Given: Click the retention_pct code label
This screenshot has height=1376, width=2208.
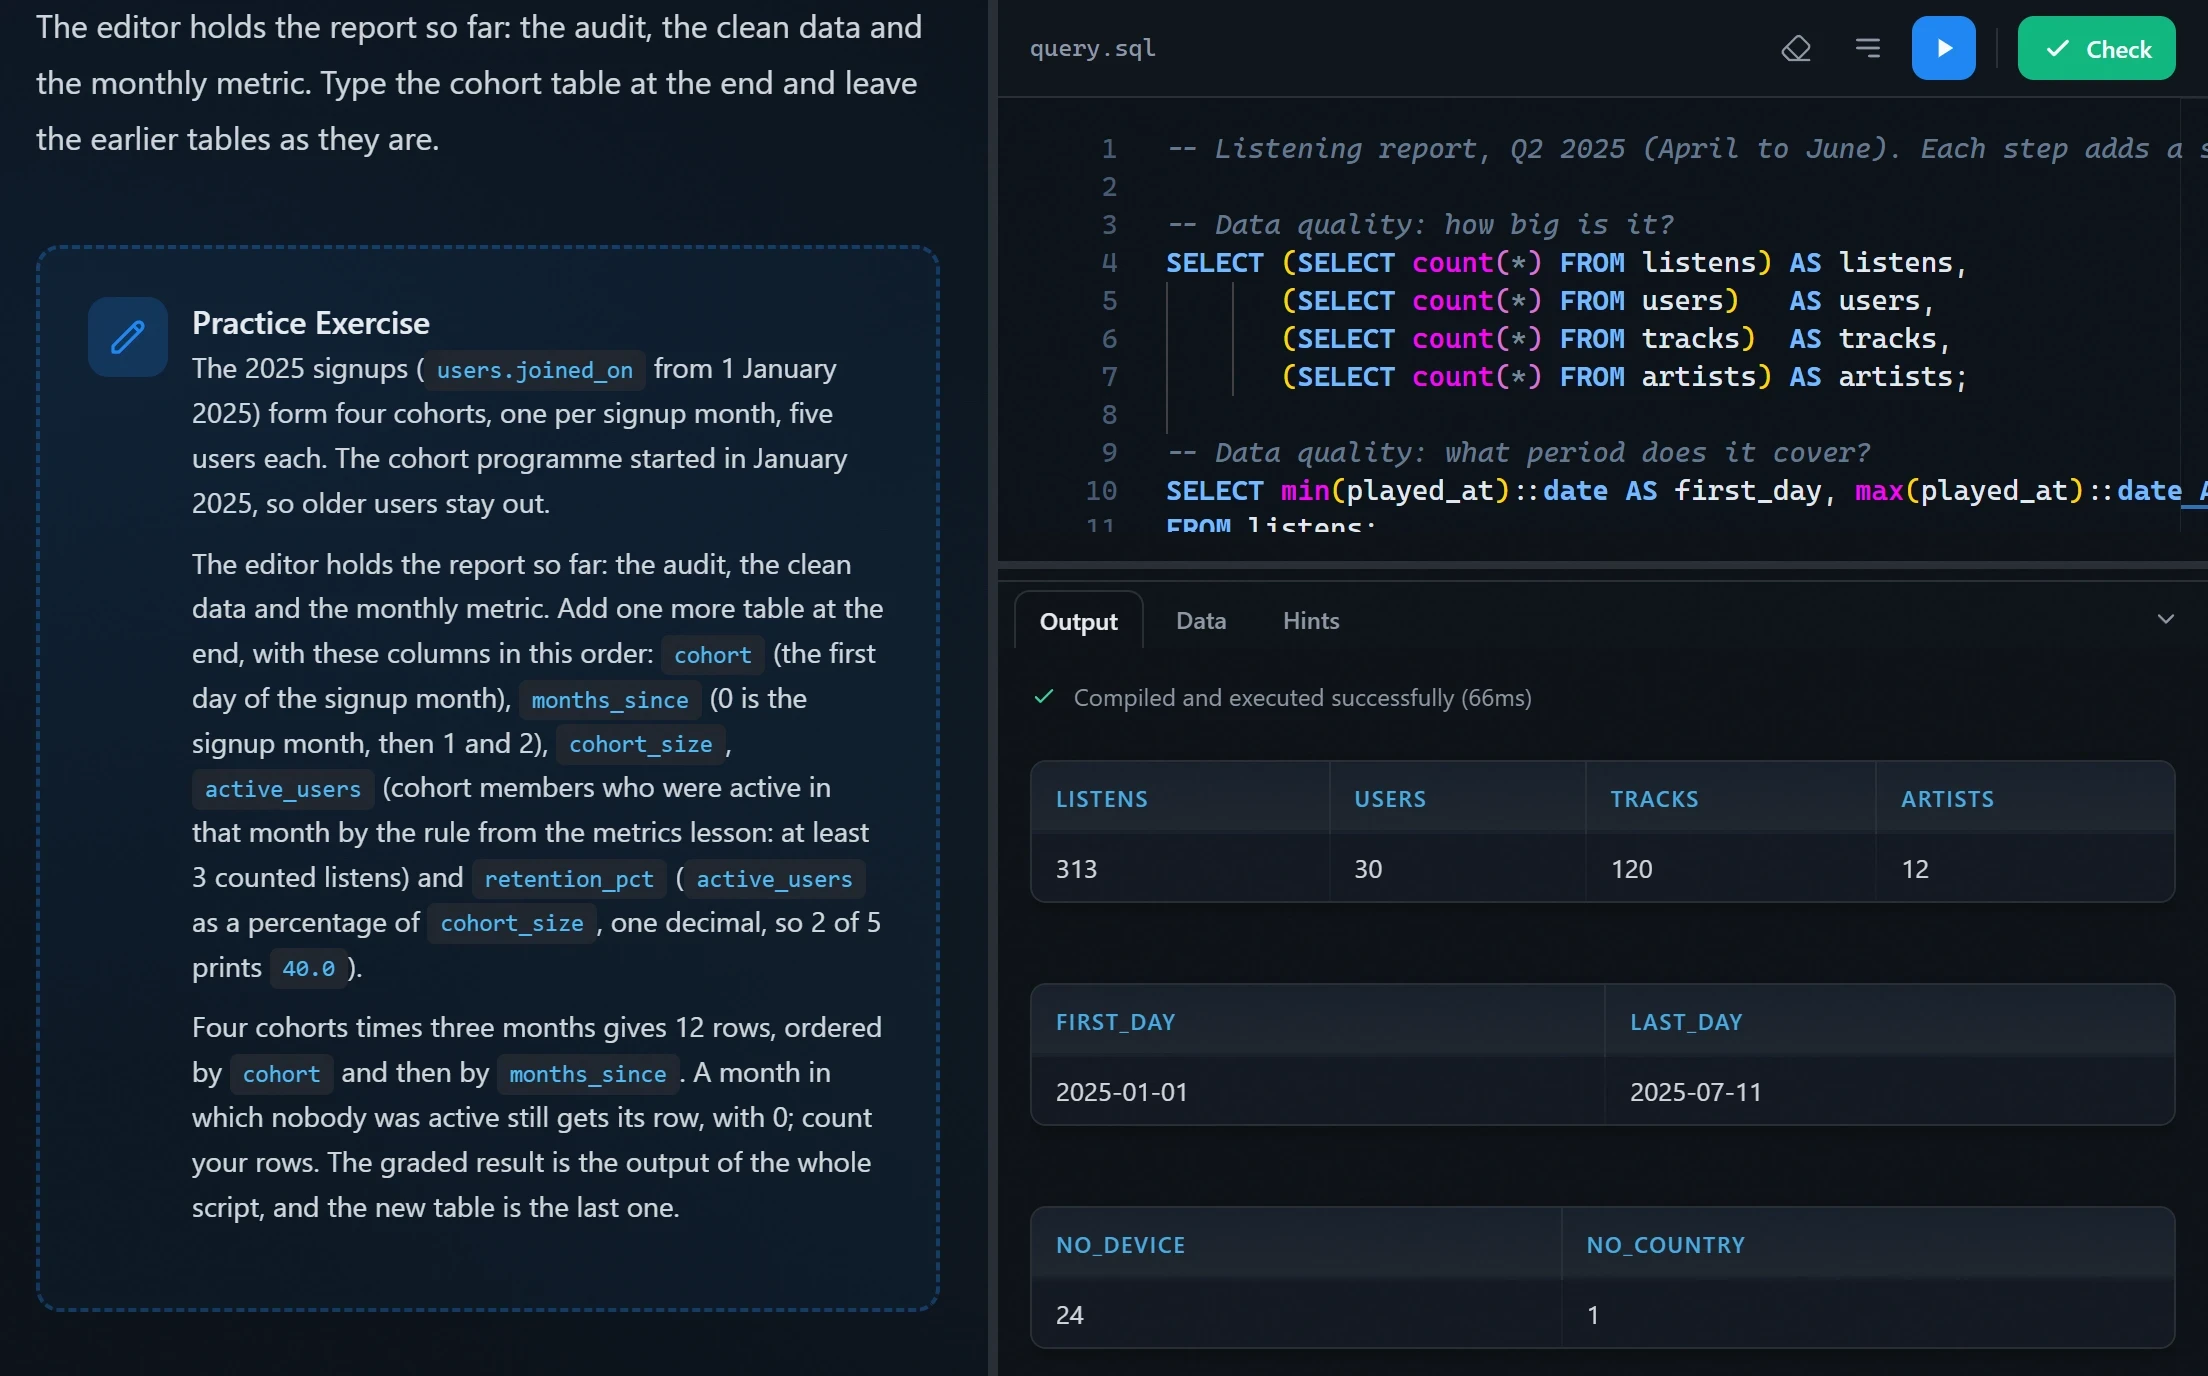Looking at the screenshot, I should tap(568, 879).
